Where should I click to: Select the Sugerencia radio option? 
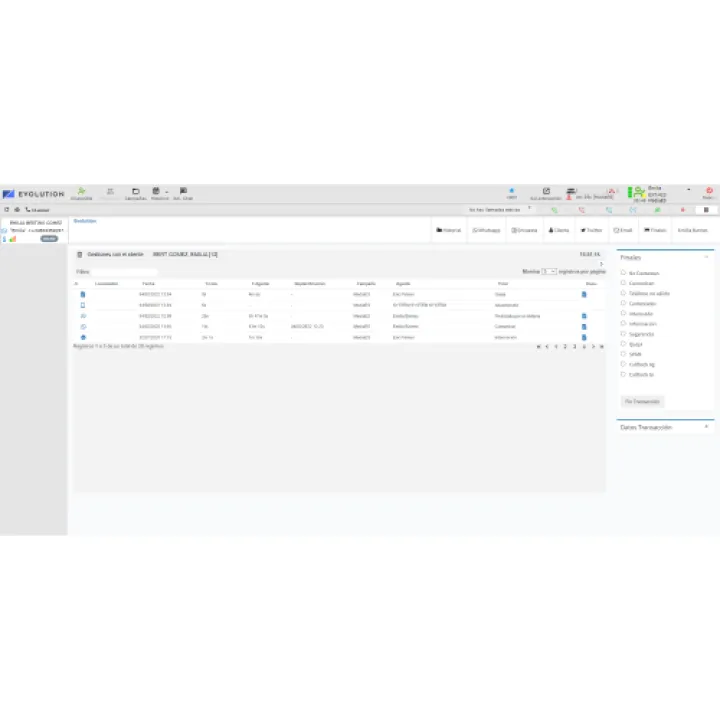tap(624, 334)
